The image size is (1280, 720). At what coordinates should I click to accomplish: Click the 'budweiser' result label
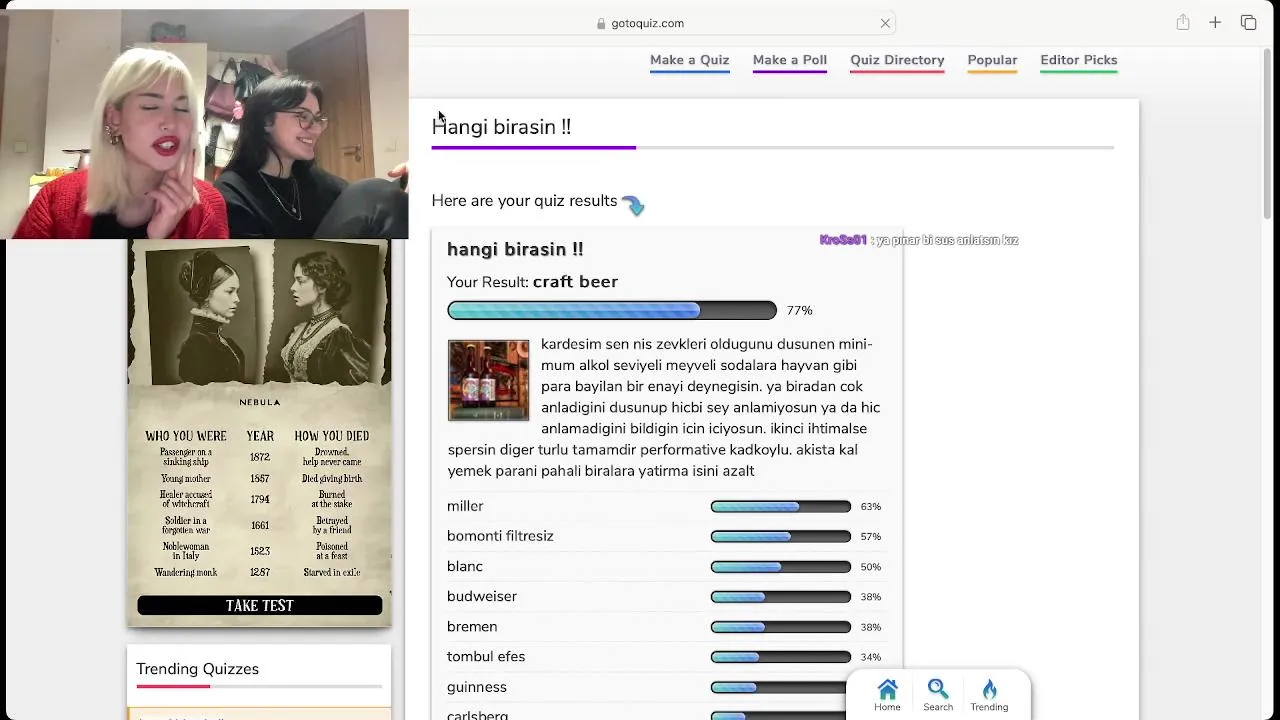(482, 596)
